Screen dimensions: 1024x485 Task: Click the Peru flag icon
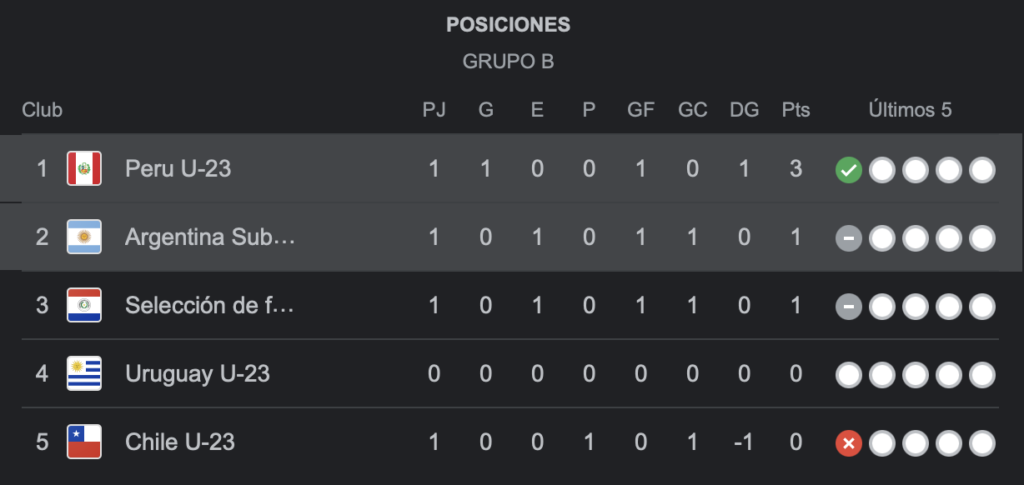[x=84, y=169]
